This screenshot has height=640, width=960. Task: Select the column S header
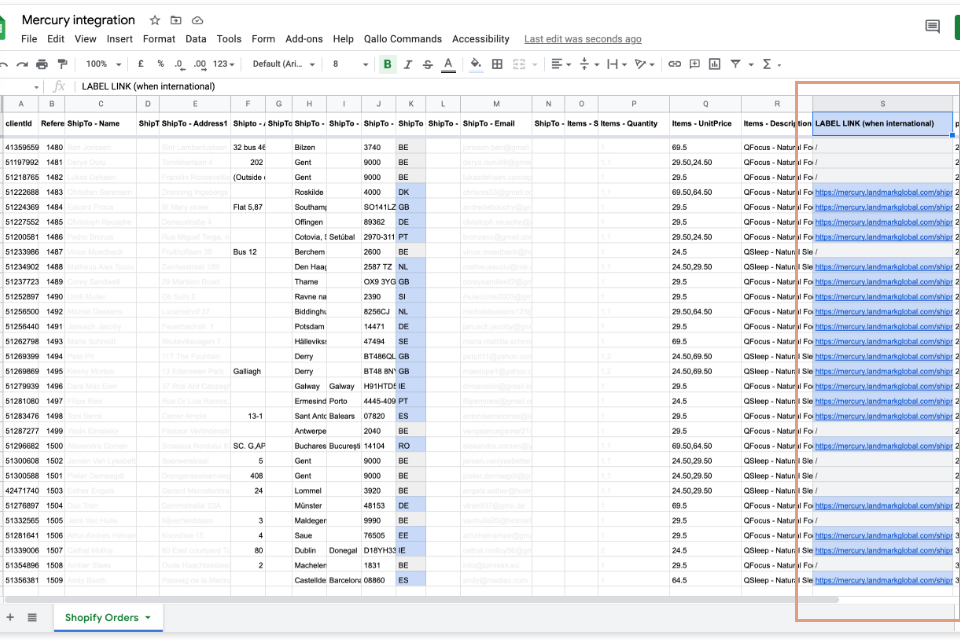[882, 104]
